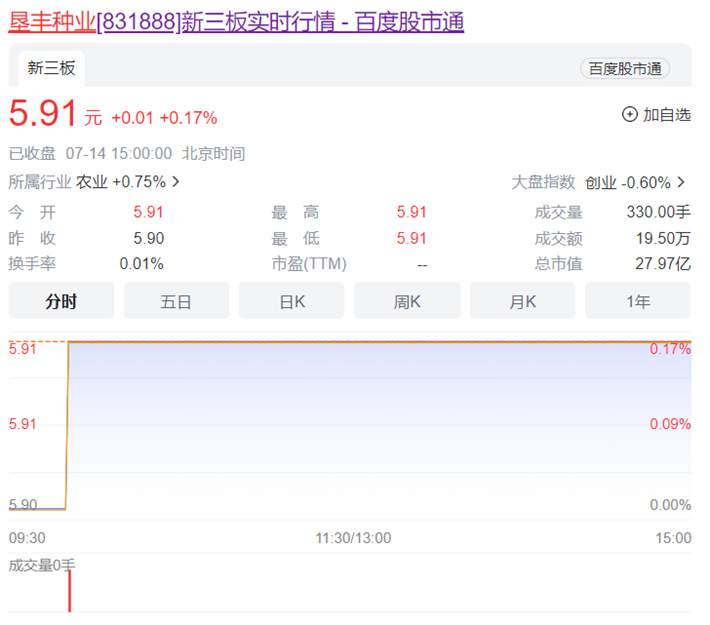
Task: Select the 月K monthly chart
Action: click(522, 301)
